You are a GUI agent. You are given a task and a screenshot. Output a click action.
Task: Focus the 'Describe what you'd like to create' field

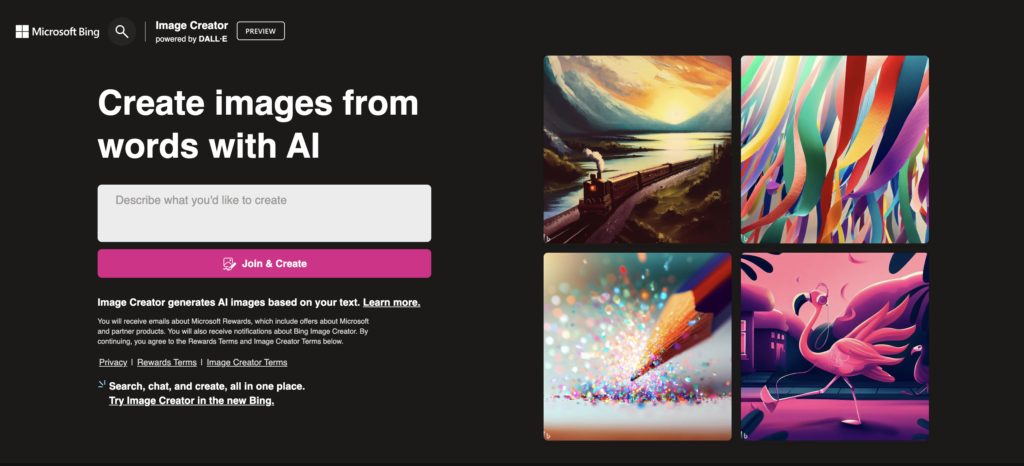coord(264,213)
